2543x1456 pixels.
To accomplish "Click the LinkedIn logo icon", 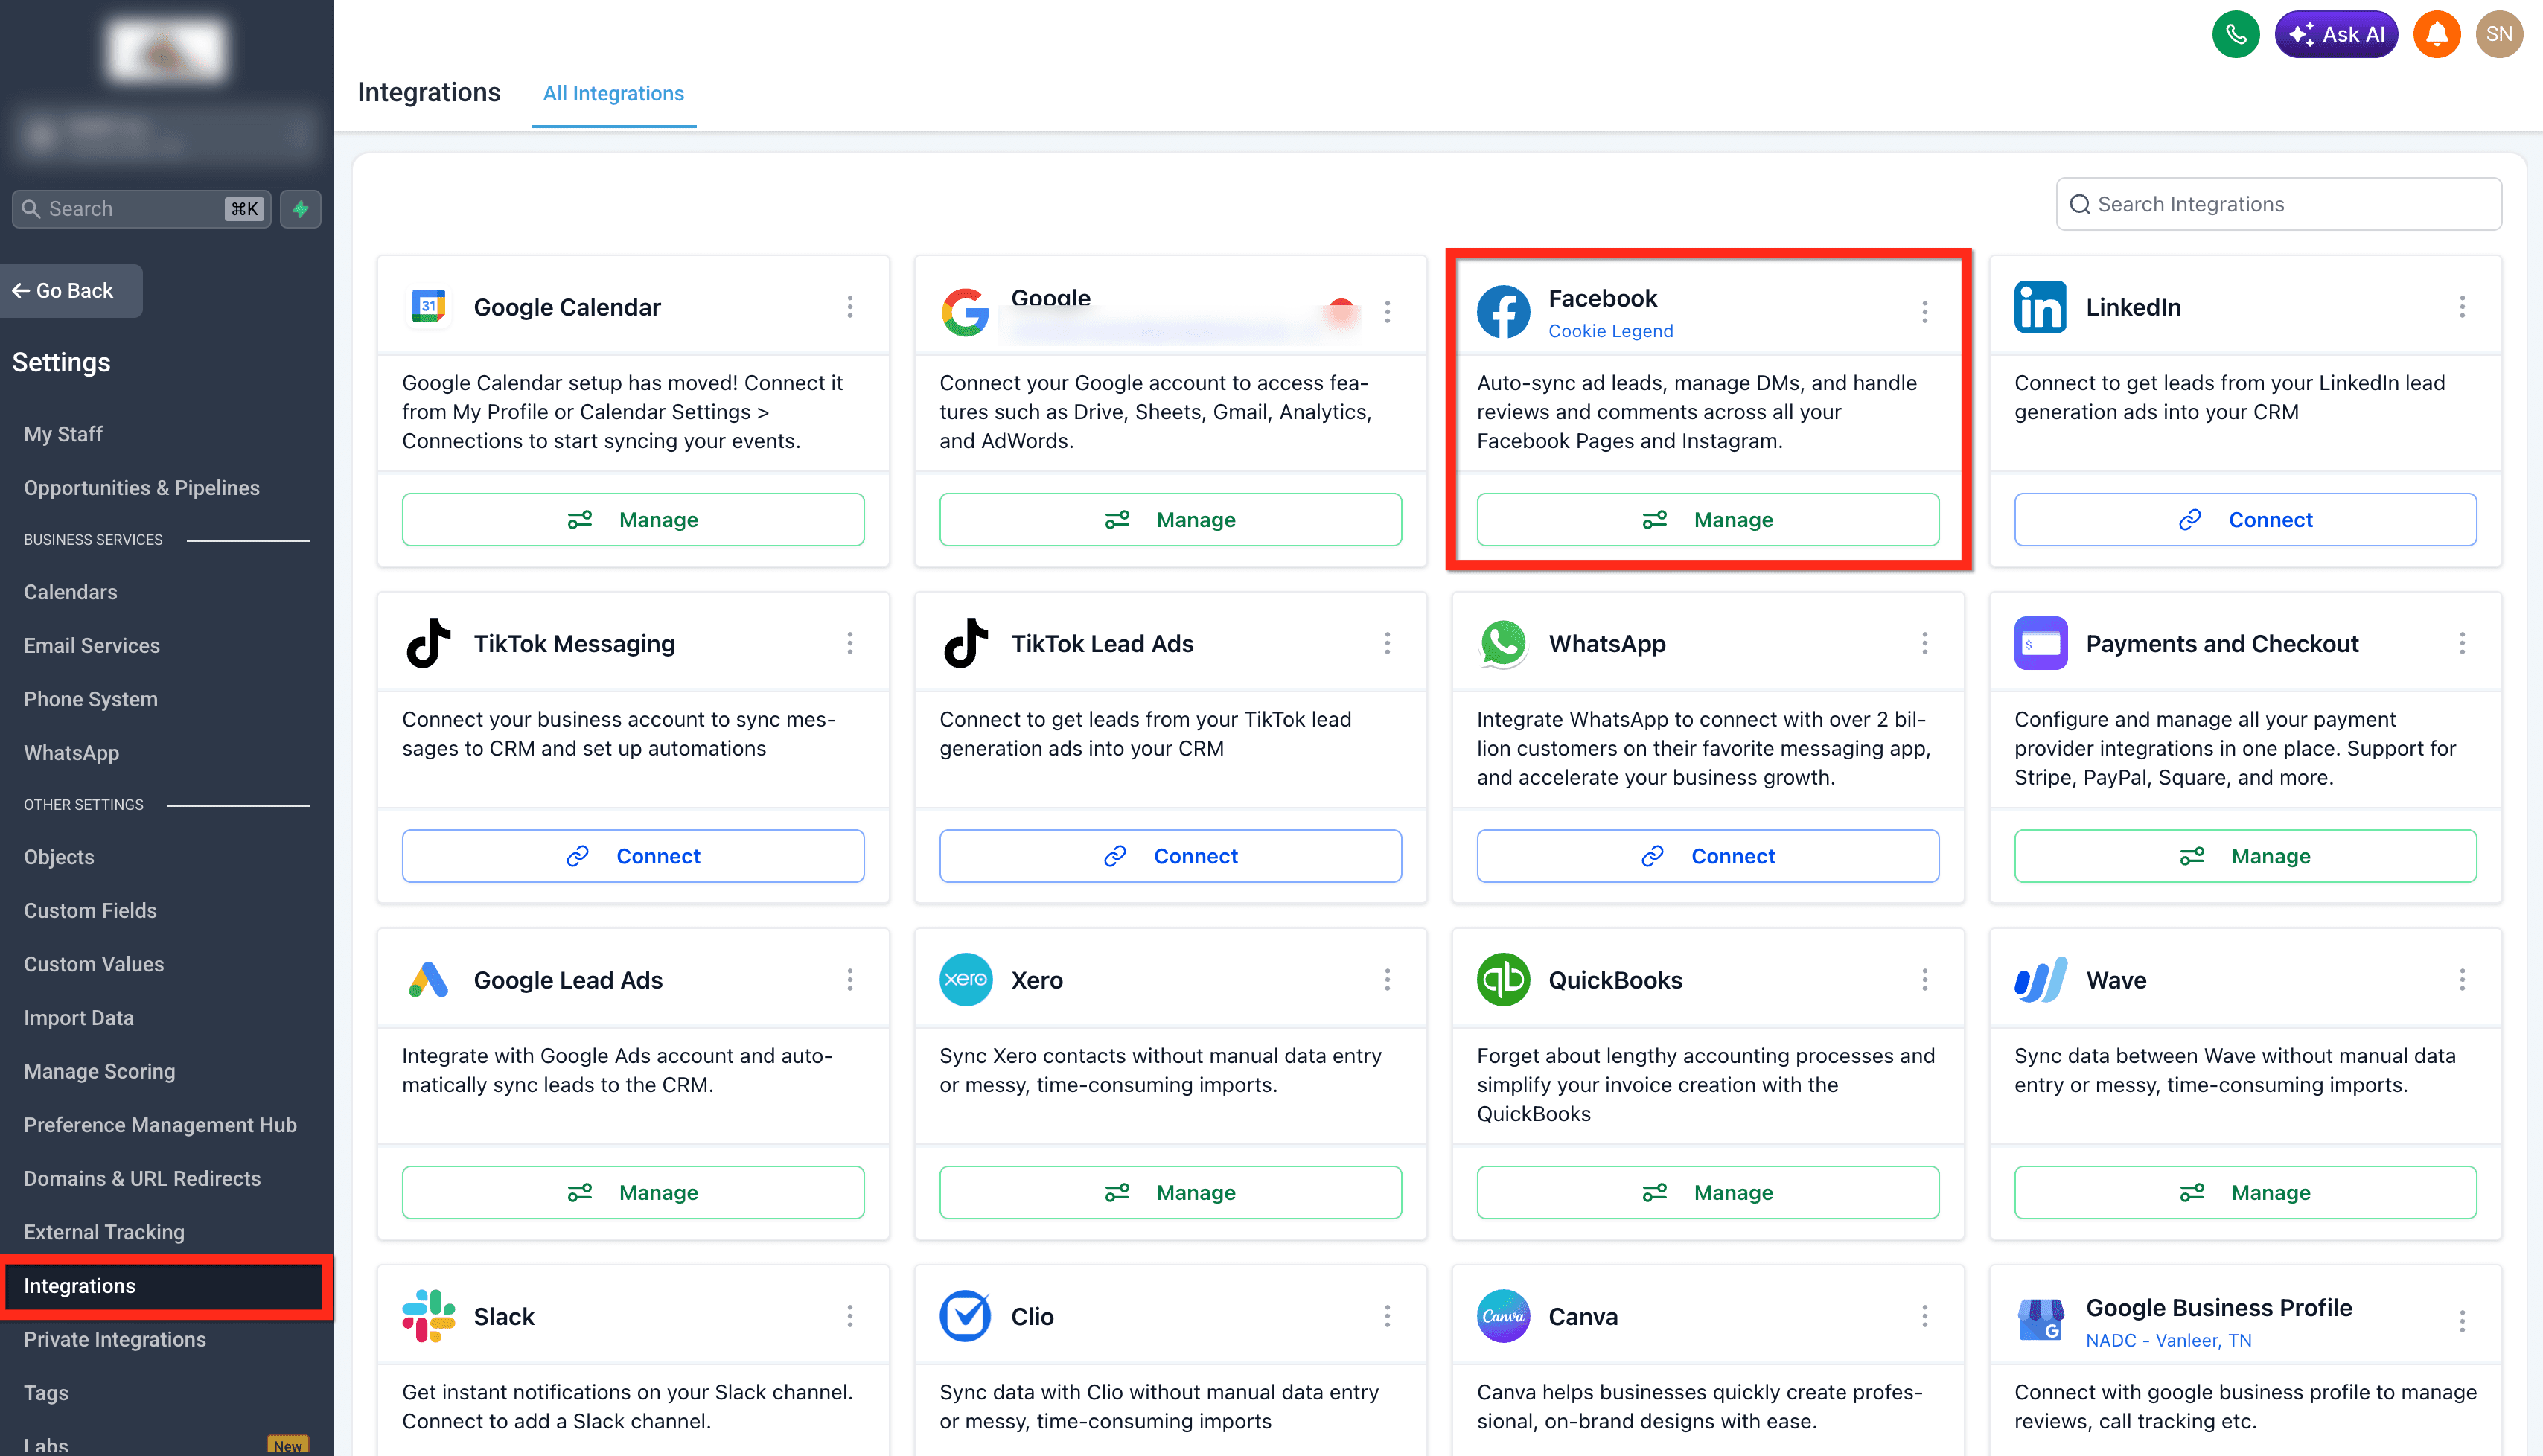I will (x=2040, y=306).
